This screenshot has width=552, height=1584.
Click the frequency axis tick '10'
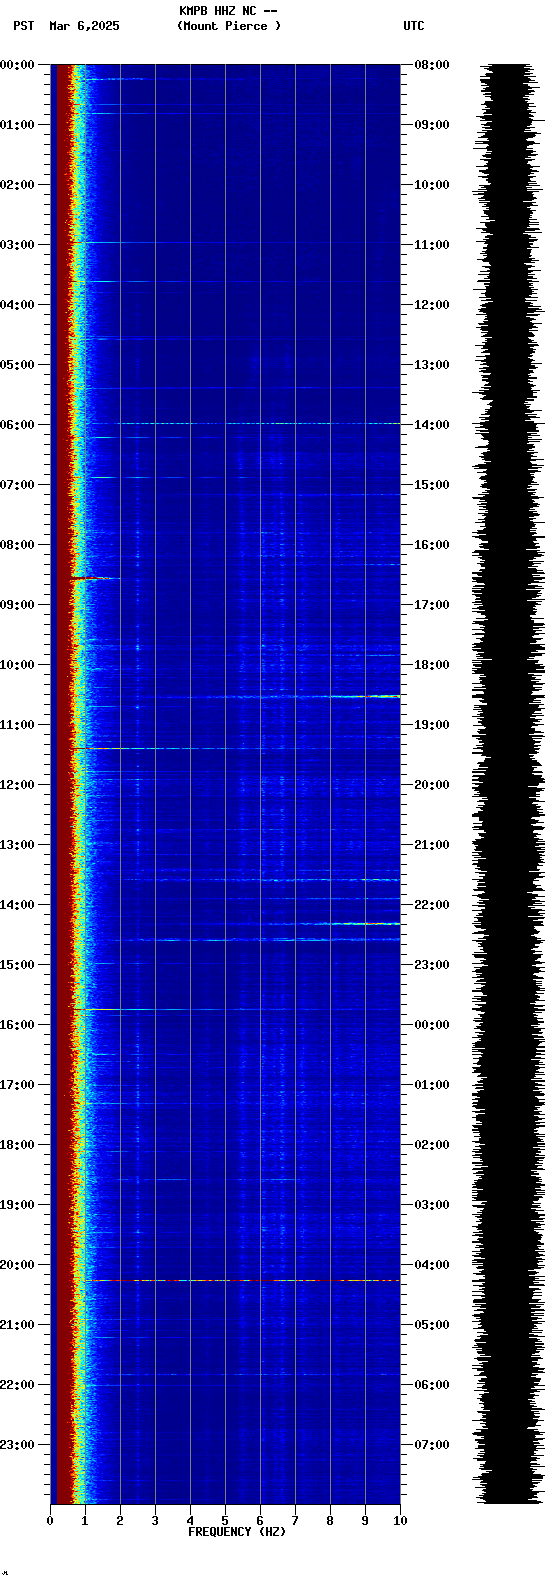[x=400, y=1521]
